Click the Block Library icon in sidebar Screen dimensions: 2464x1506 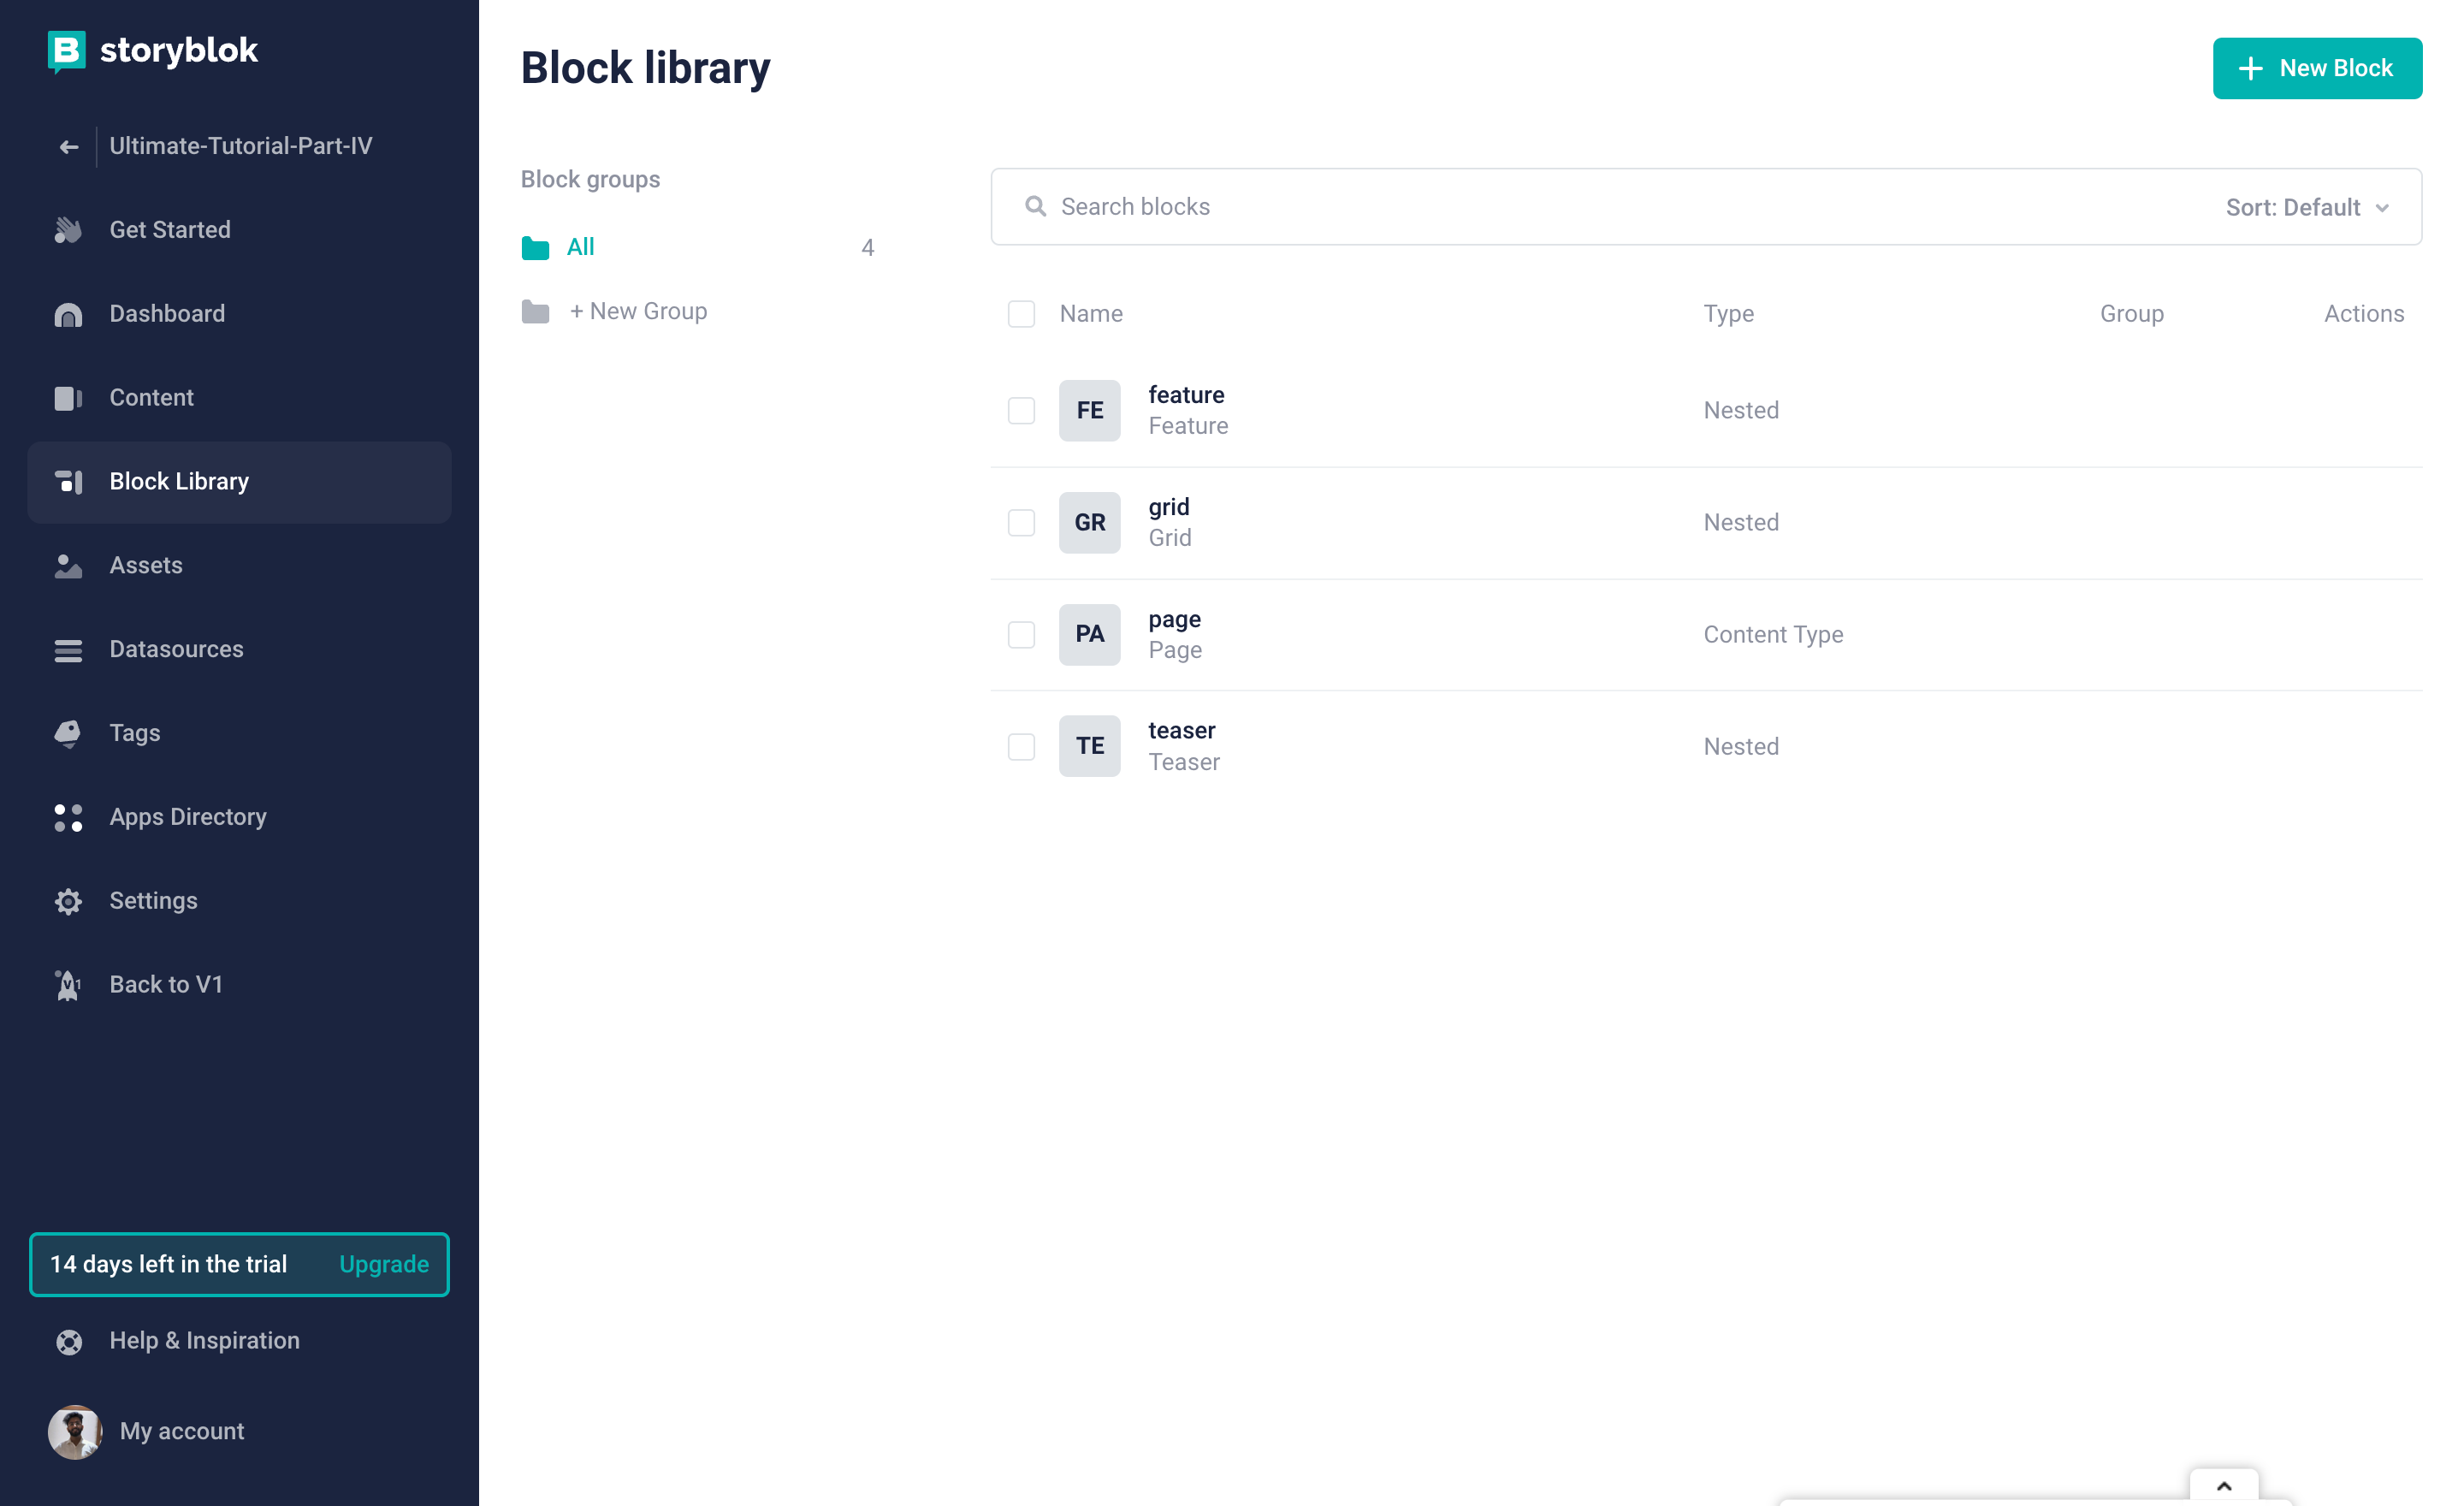click(x=68, y=482)
